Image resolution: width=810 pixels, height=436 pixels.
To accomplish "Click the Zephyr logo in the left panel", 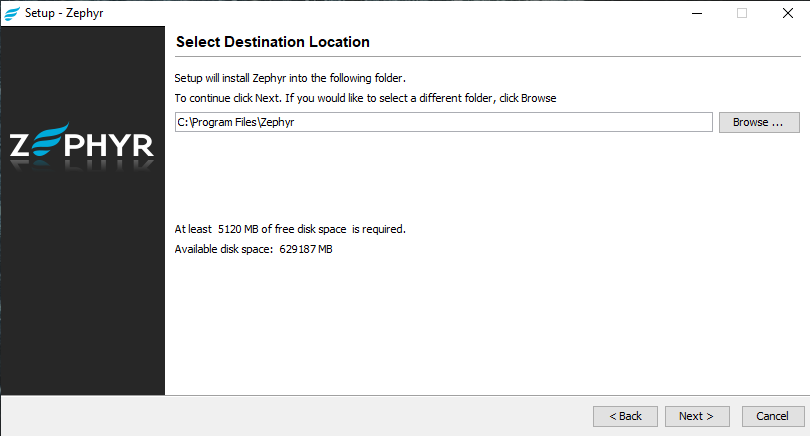I will coord(82,146).
